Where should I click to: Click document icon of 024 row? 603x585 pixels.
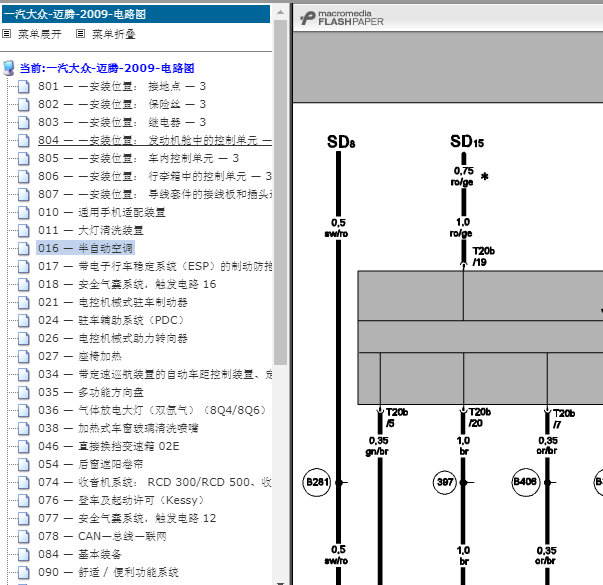[x=23, y=320]
